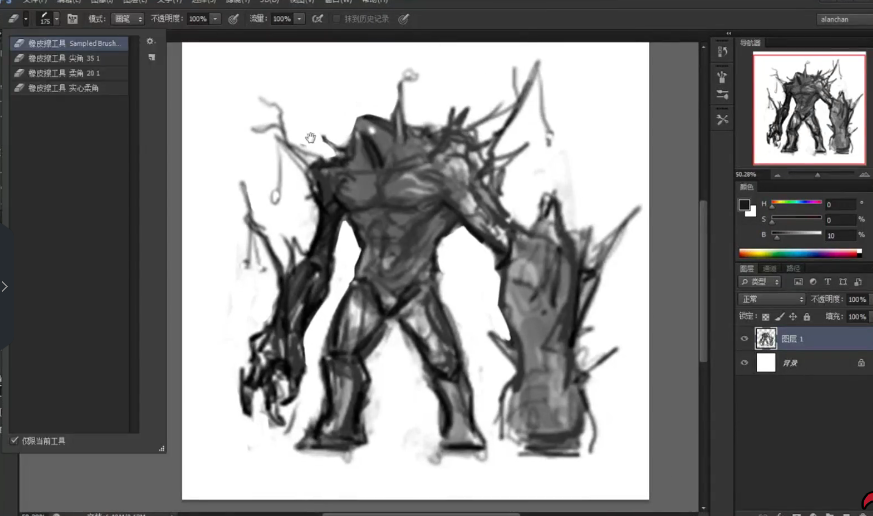
Task: Toggle tablet pressure controls opacity icon
Action: tap(233, 19)
